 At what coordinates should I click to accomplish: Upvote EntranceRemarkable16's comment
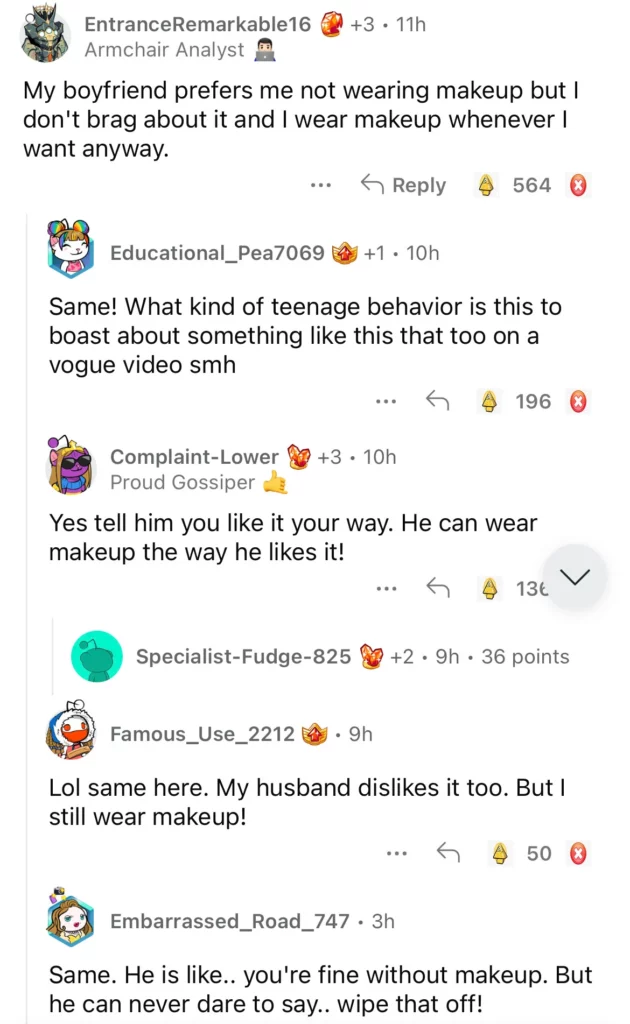[487, 185]
